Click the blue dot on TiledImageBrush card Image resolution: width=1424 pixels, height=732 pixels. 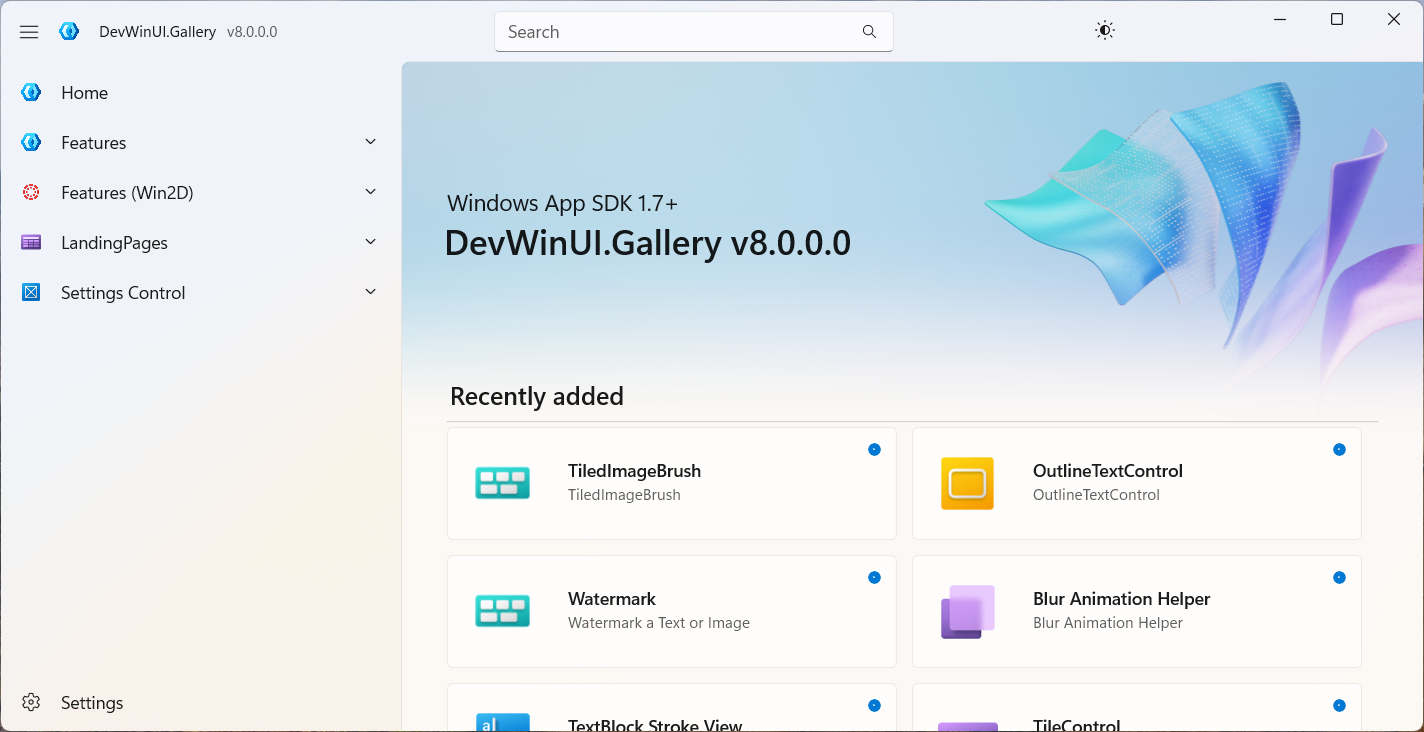874,450
